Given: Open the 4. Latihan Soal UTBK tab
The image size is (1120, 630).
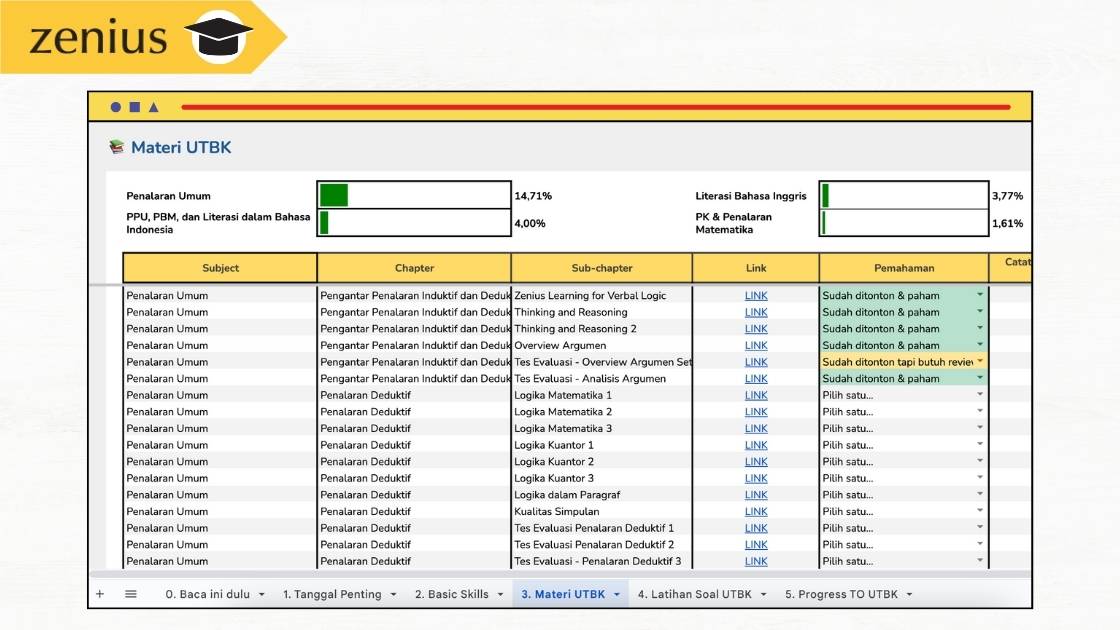Looking at the screenshot, I should click(694, 594).
